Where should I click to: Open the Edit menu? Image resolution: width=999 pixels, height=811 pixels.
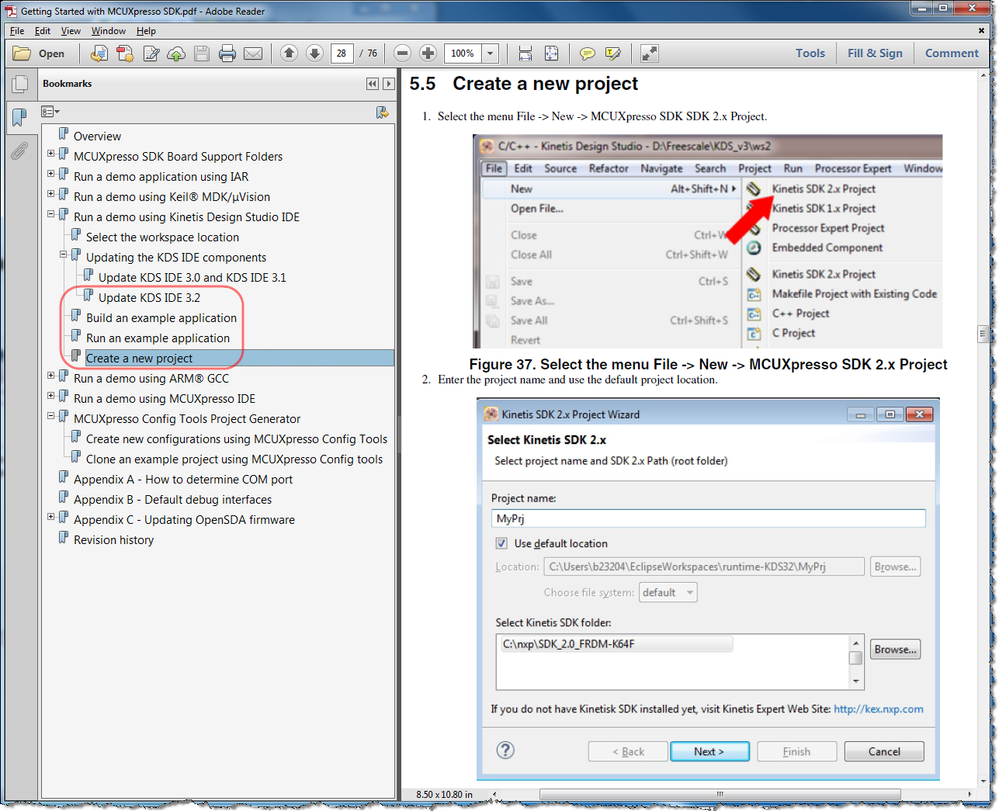coord(43,31)
